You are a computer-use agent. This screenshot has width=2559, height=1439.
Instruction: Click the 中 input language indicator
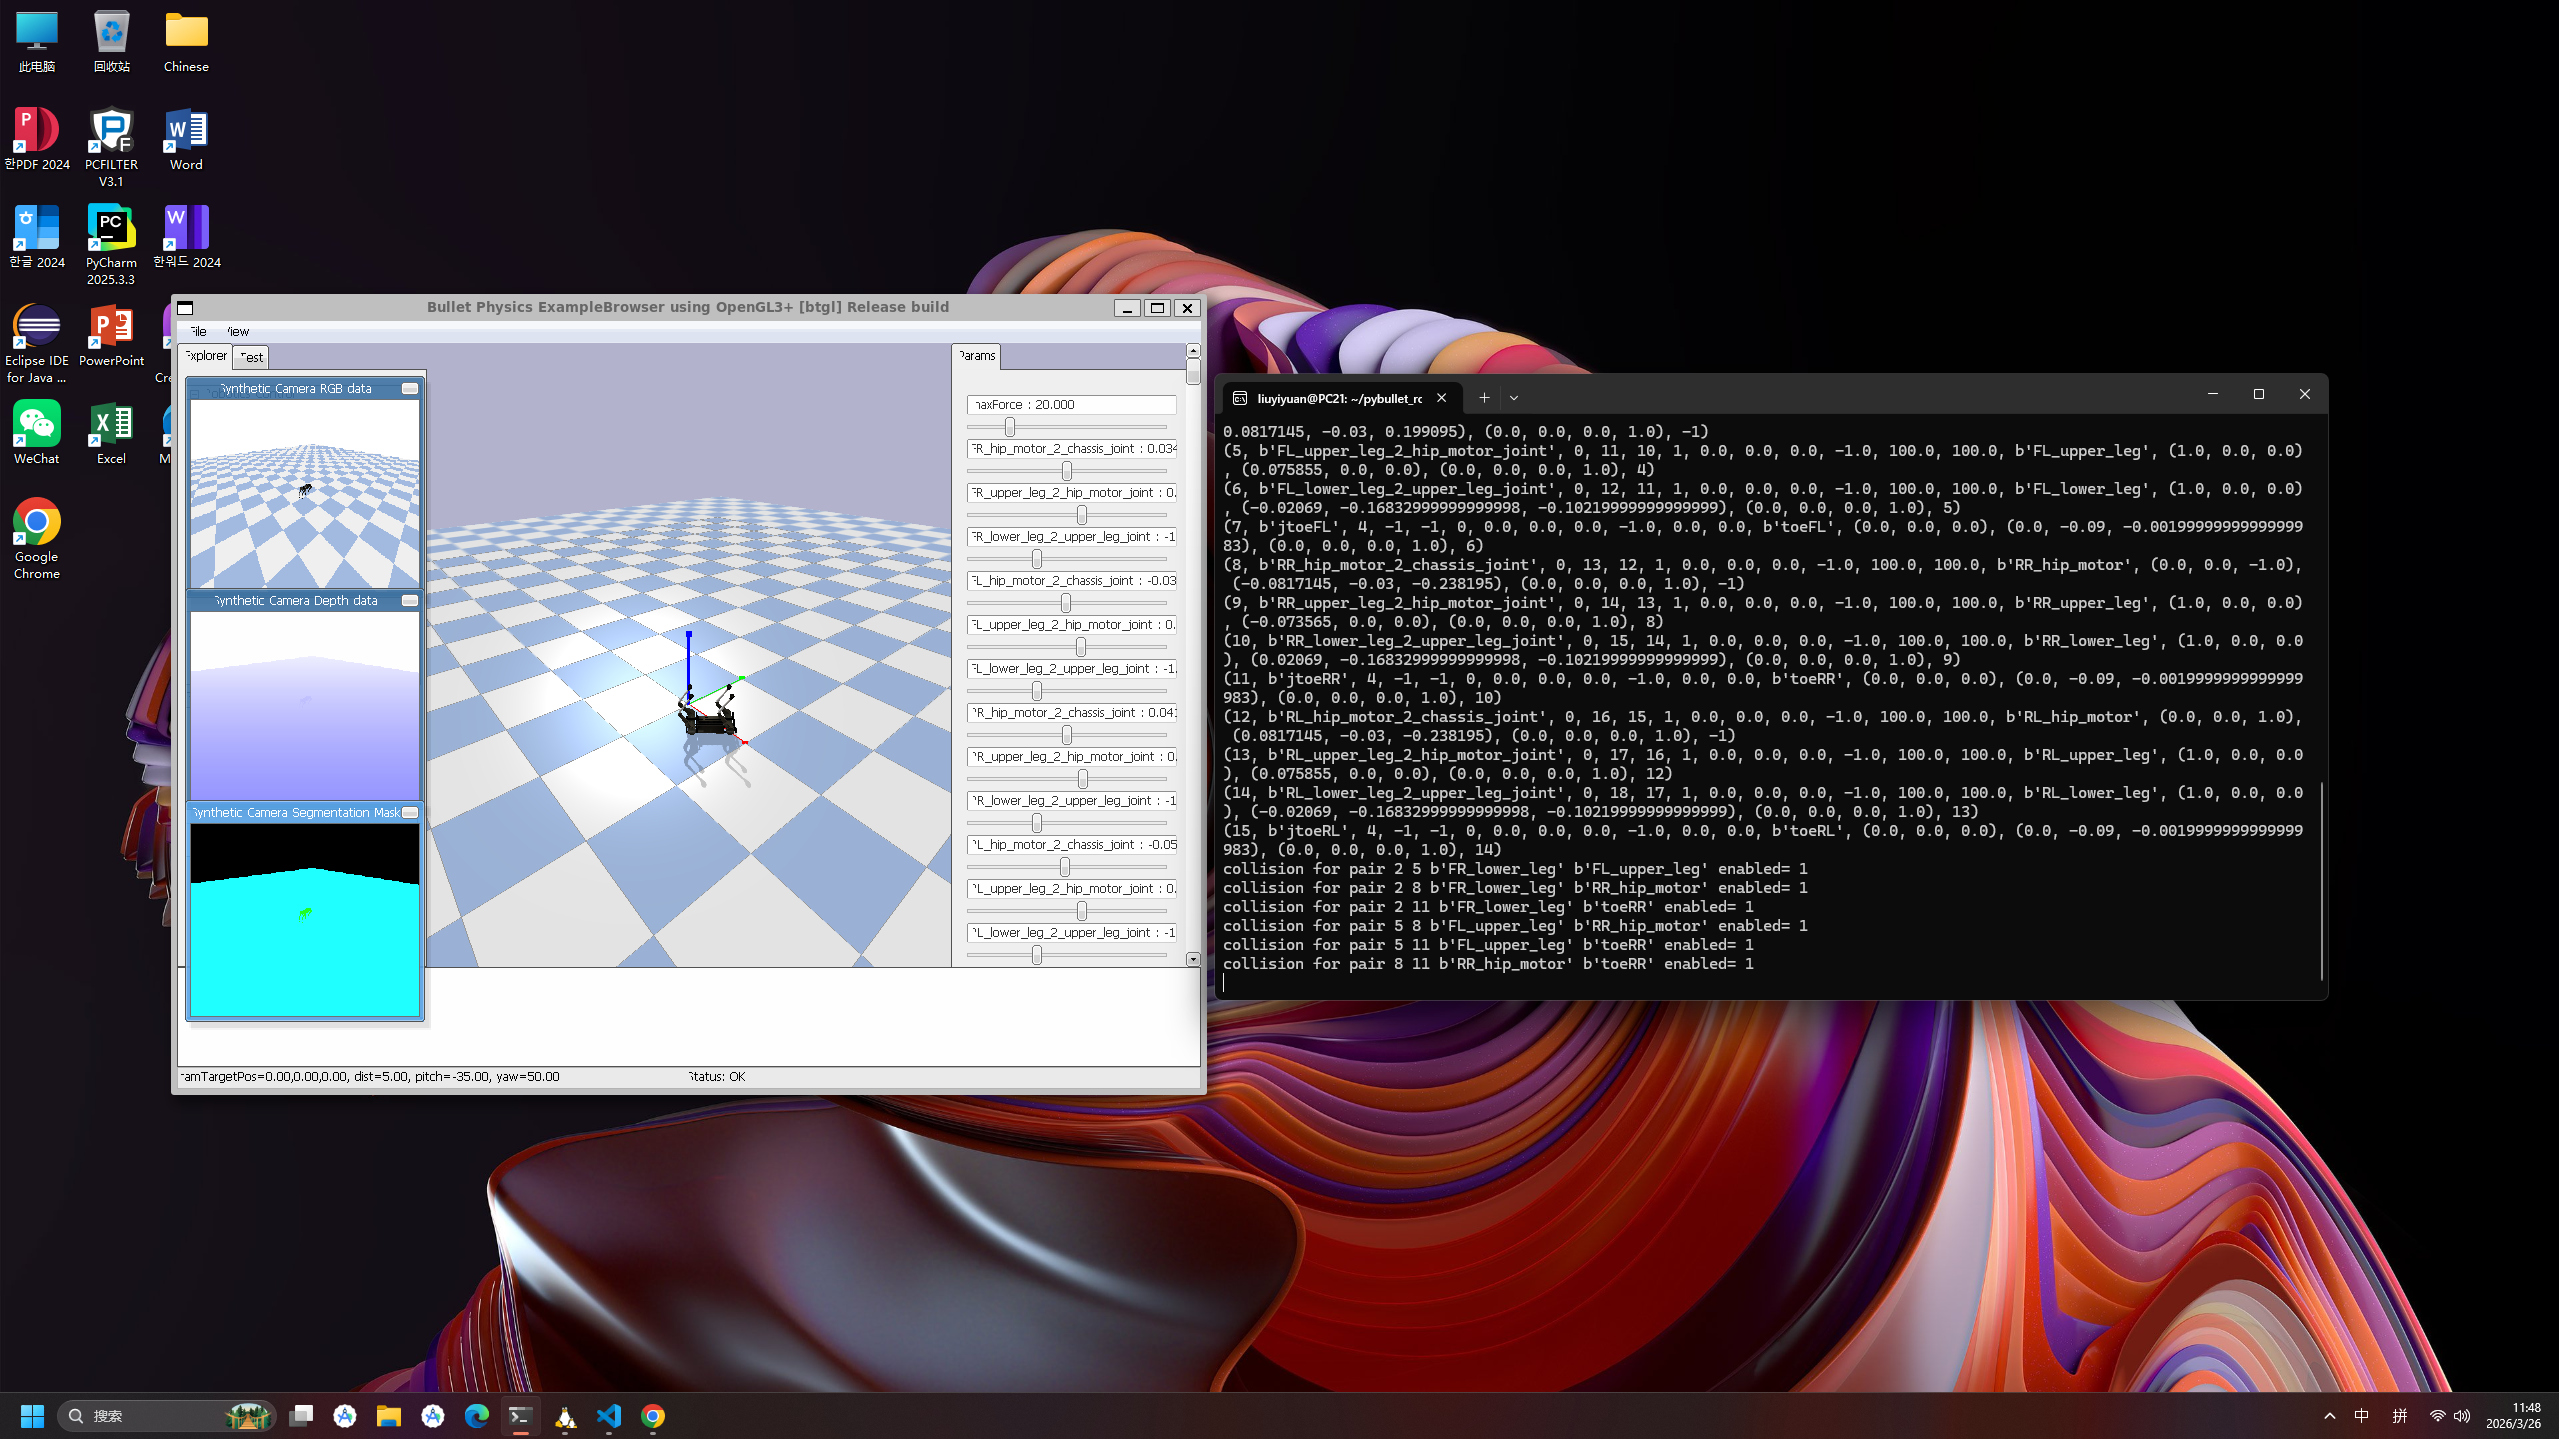pos(2361,1416)
